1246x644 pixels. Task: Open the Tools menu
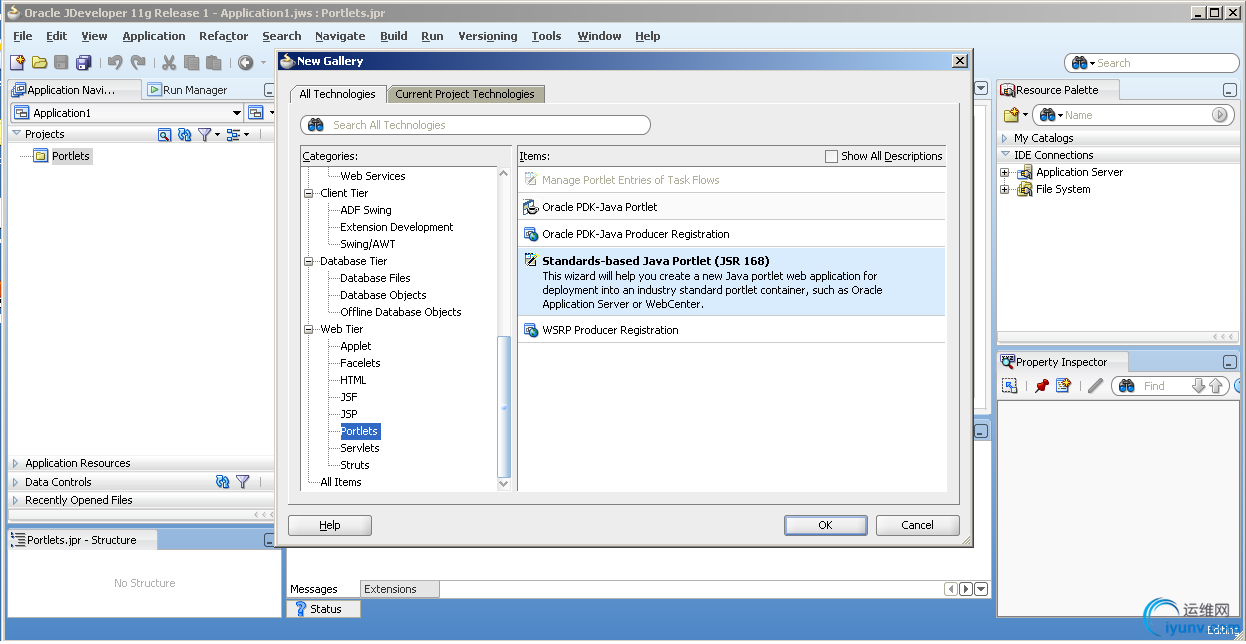(546, 36)
